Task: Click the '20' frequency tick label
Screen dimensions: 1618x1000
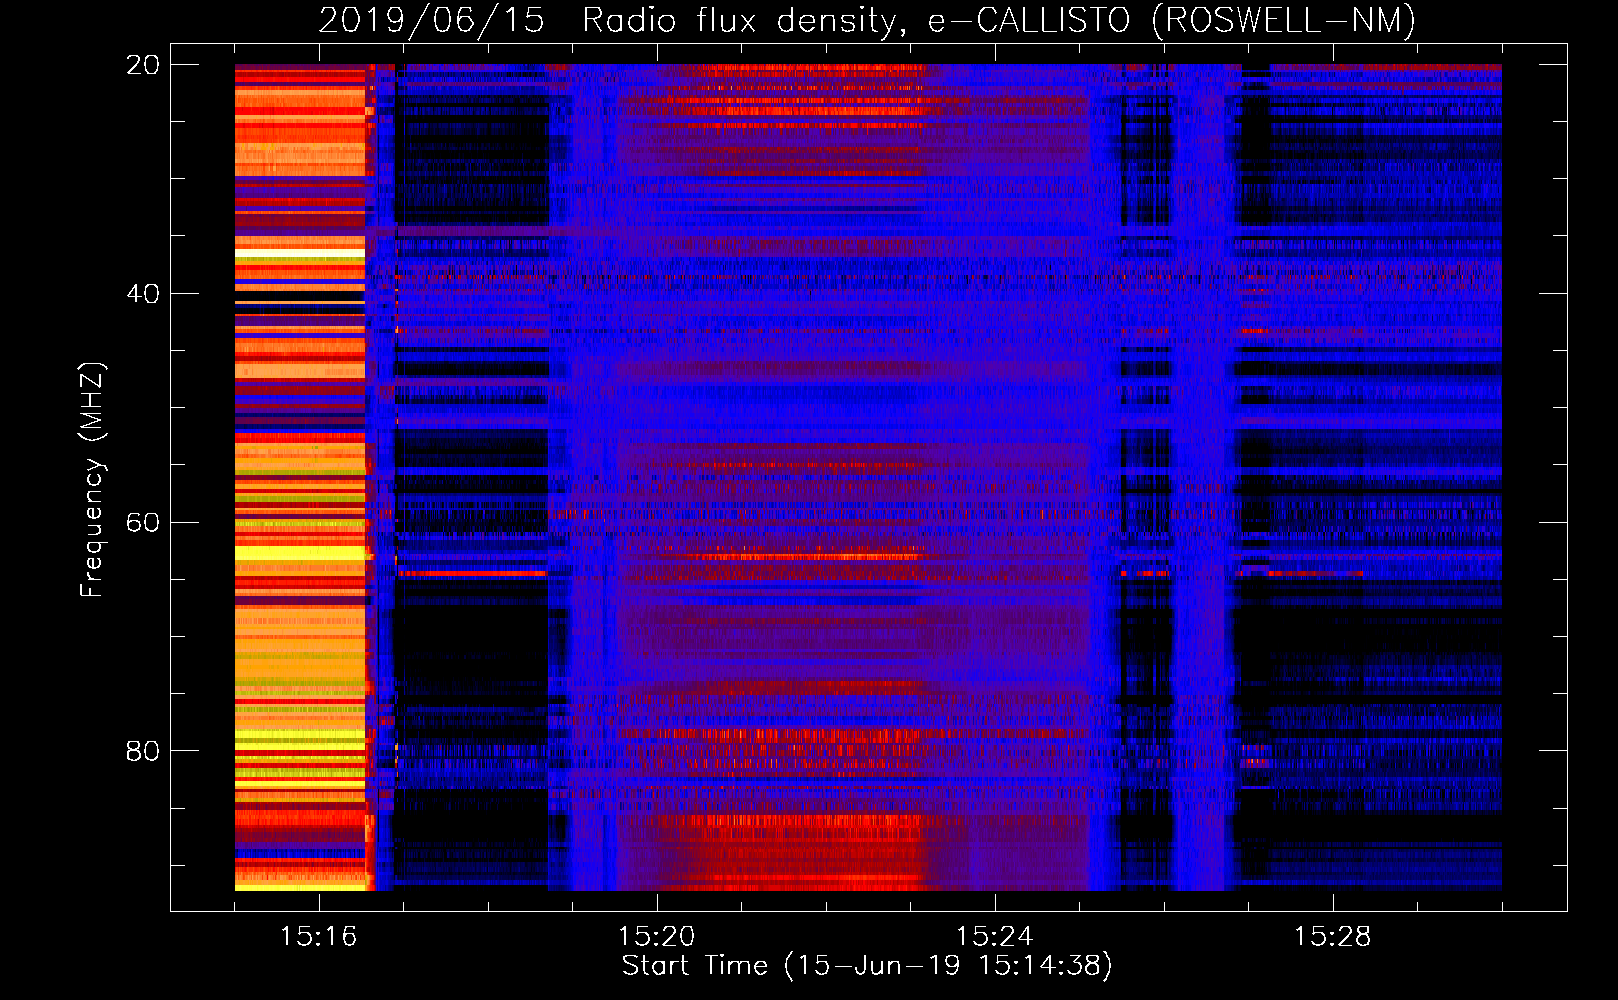Action: point(142,65)
